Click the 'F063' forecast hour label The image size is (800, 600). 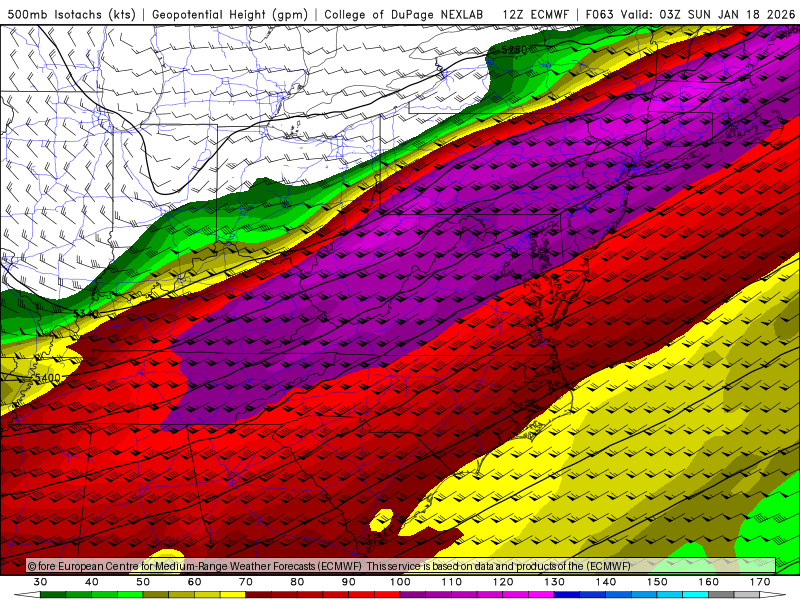[x=599, y=15]
